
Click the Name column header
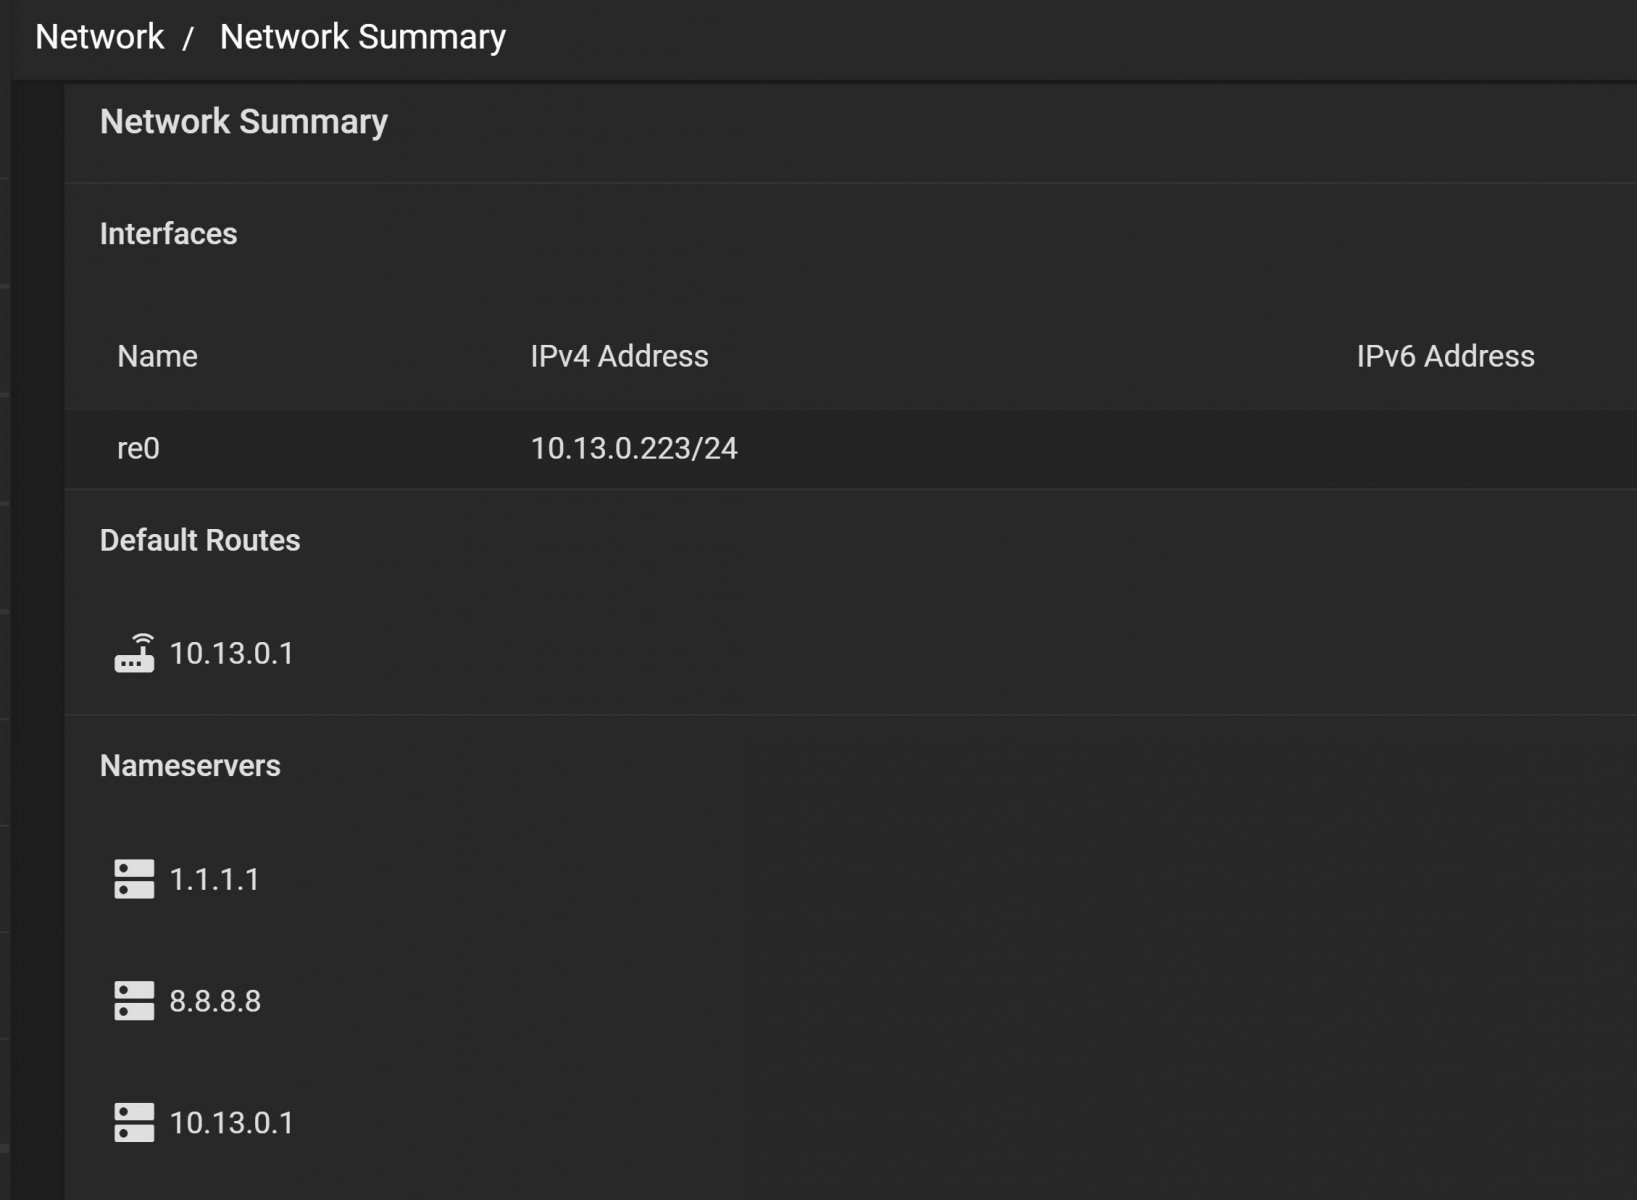[x=157, y=356]
